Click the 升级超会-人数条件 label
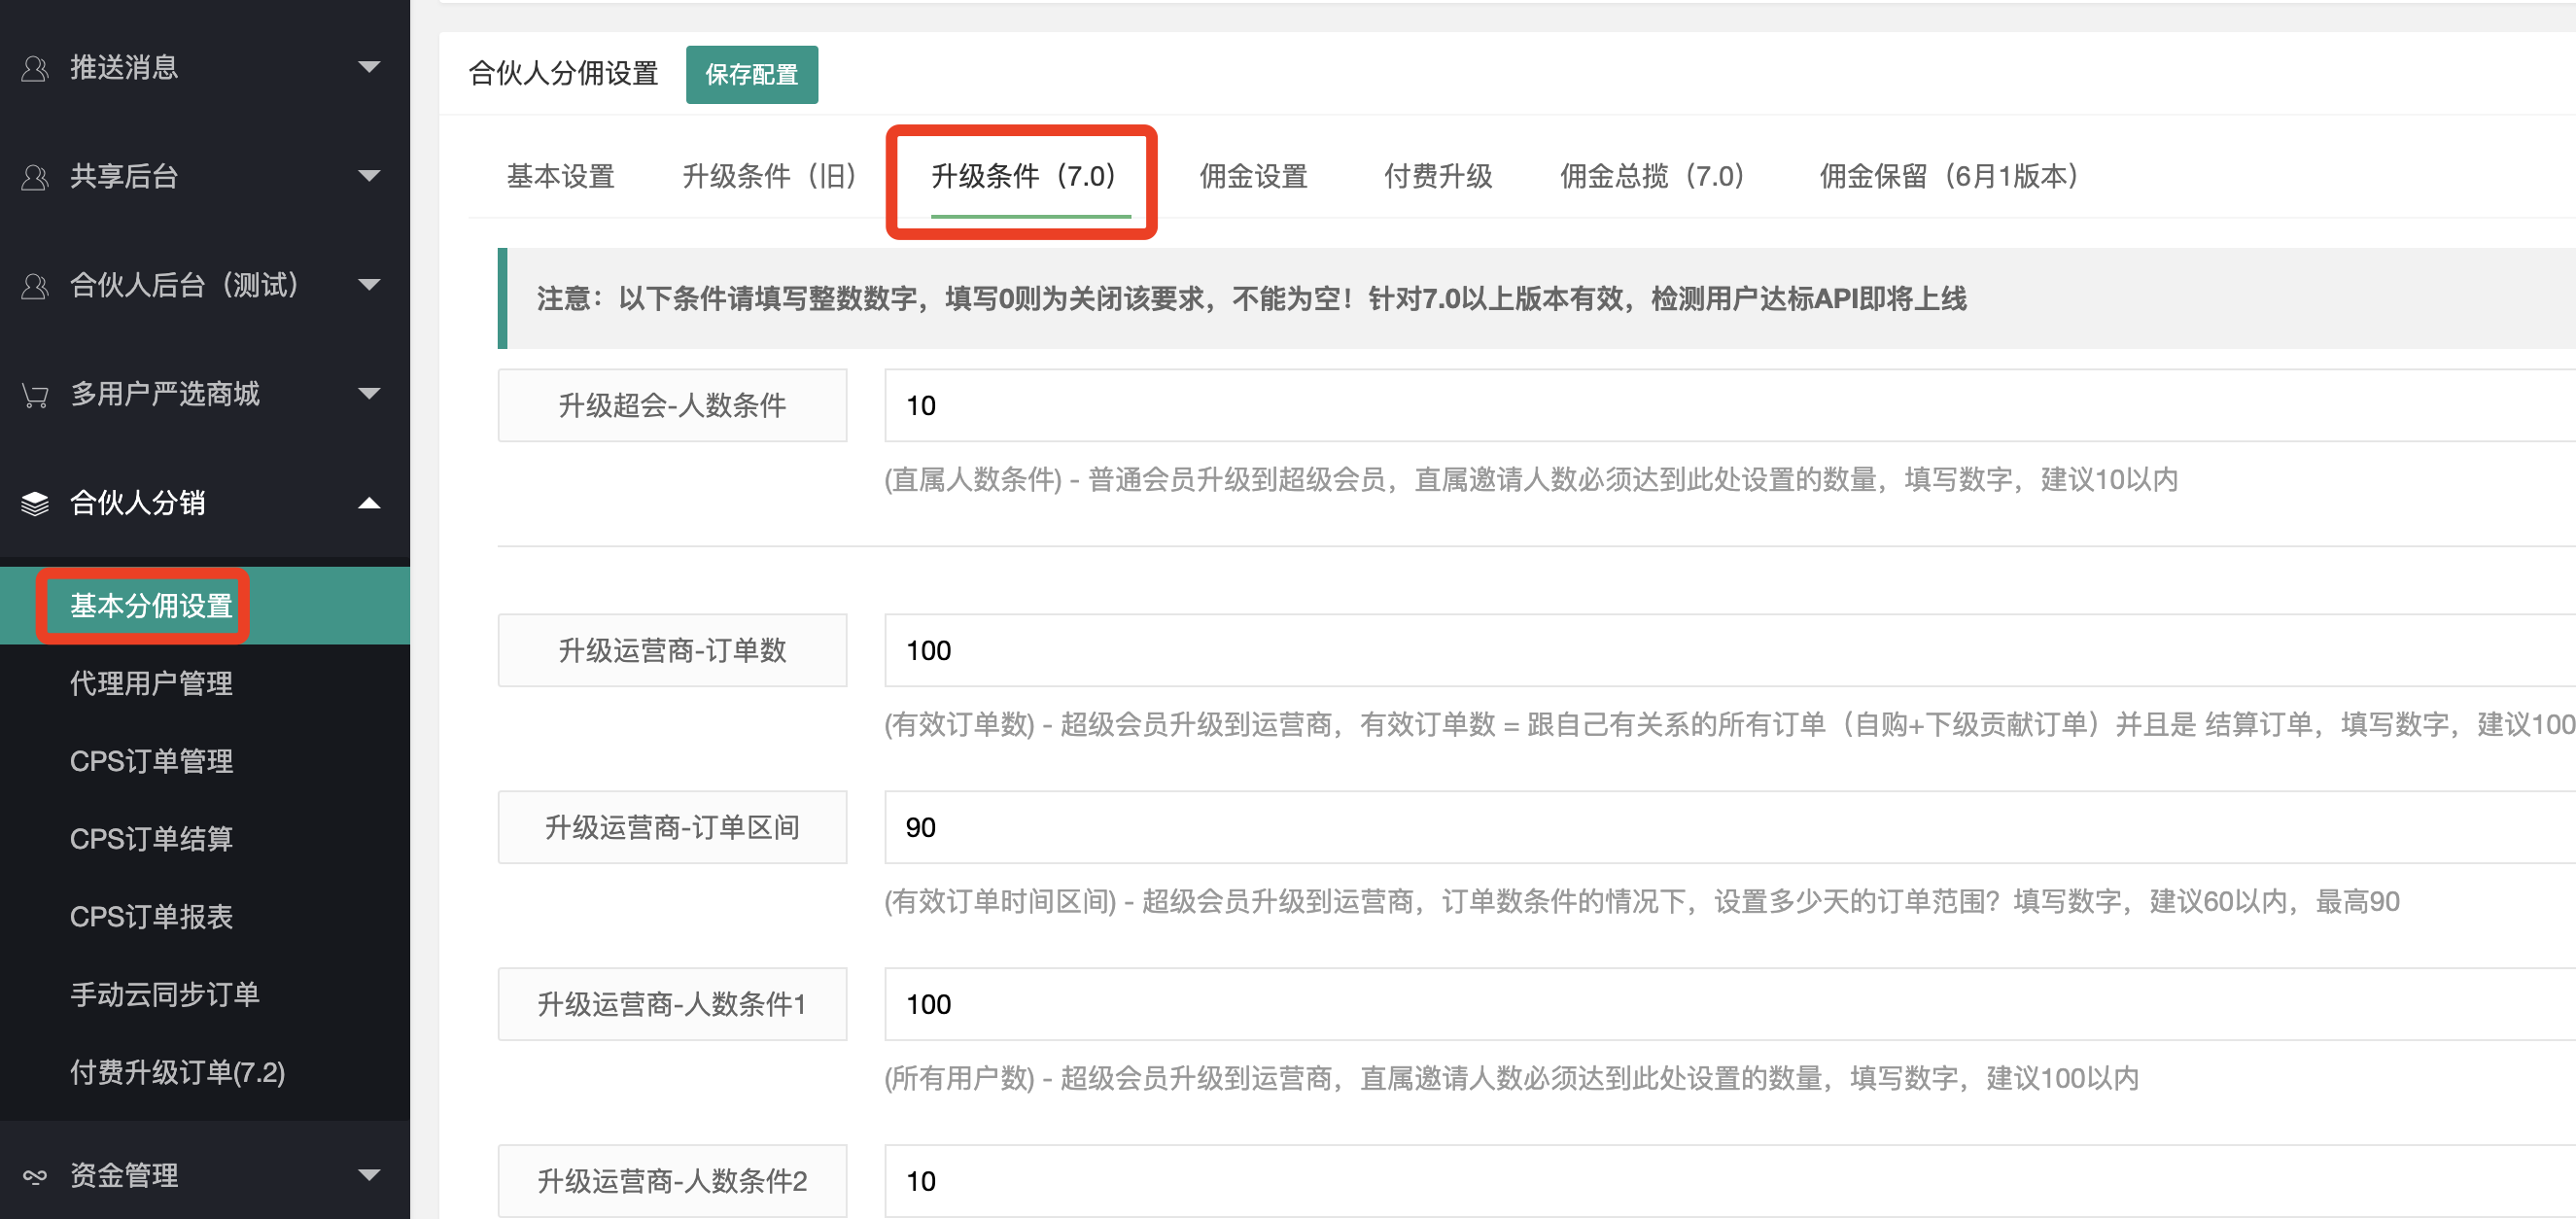The height and width of the screenshot is (1219, 2576). click(x=673, y=406)
